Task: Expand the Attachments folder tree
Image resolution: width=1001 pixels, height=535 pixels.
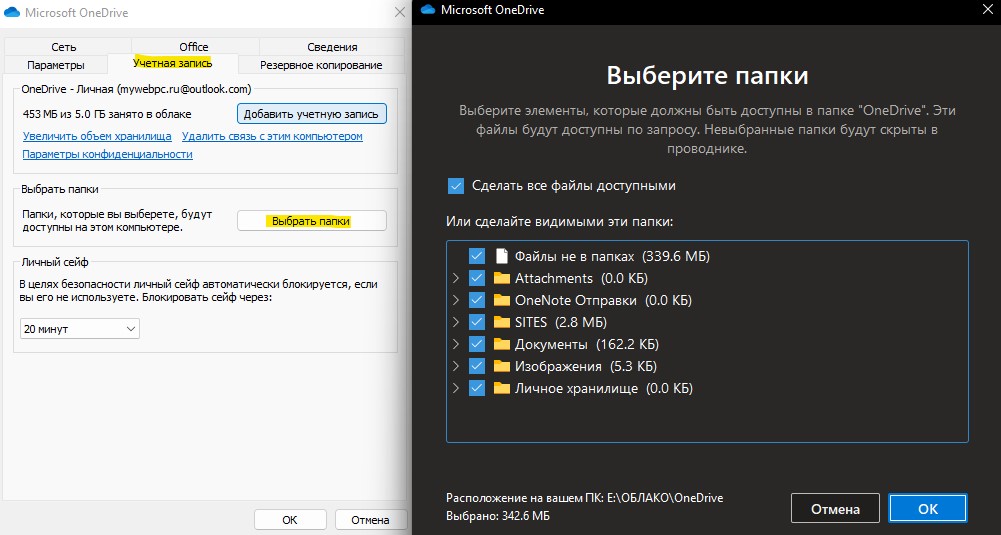Action: tap(456, 278)
